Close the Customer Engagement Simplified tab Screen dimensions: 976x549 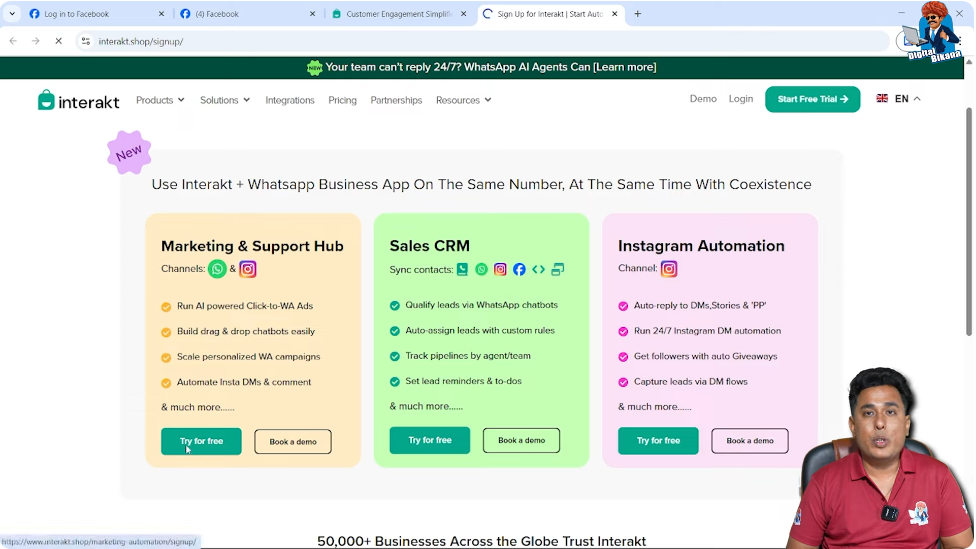tap(463, 14)
